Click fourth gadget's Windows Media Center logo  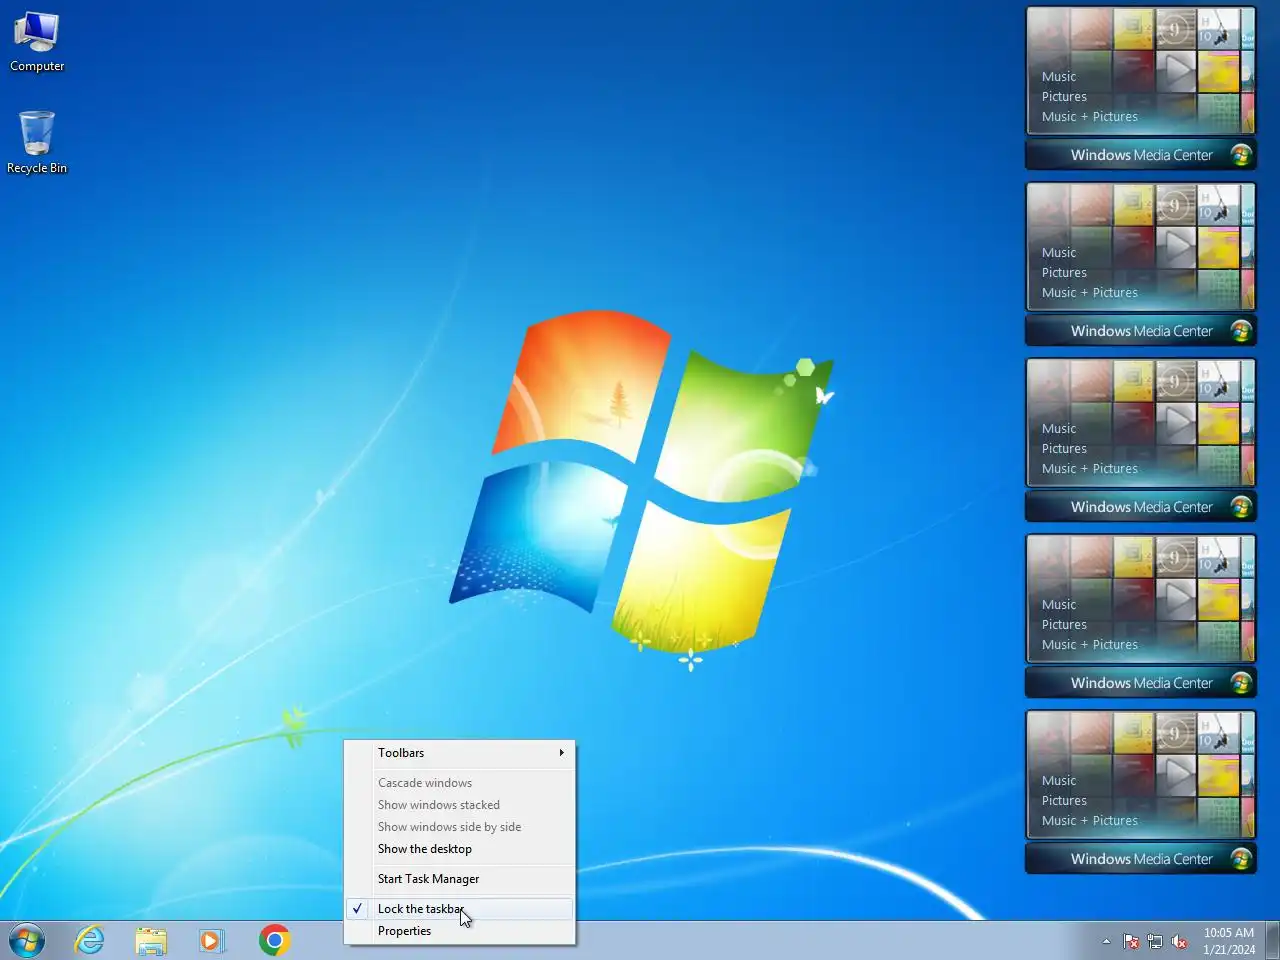(x=1241, y=683)
